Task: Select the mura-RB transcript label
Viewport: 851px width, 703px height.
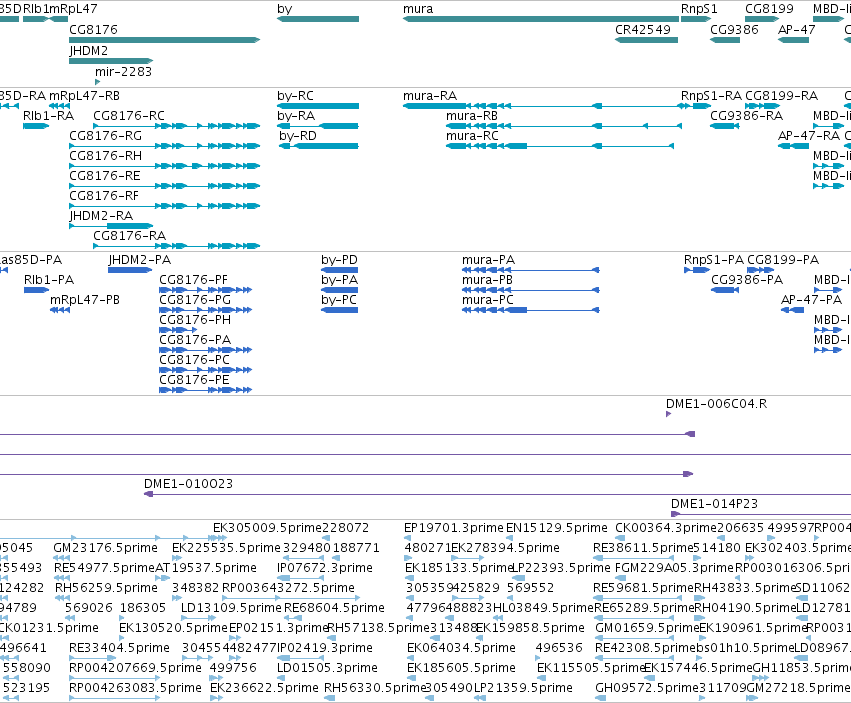Action: [472, 116]
